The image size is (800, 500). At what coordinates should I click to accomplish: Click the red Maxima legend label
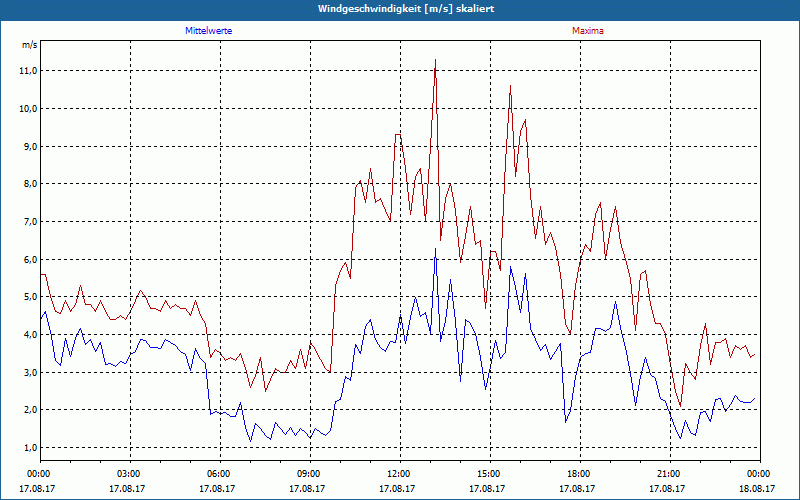(x=588, y=31)
